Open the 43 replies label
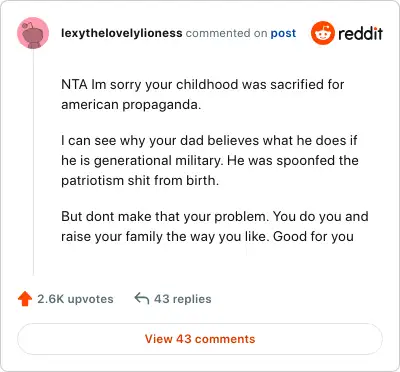The image size is (400, 372). click(x=183, y=299)
